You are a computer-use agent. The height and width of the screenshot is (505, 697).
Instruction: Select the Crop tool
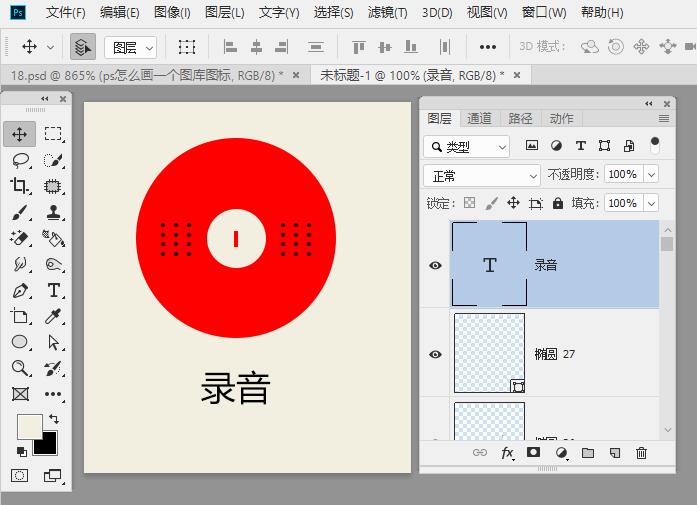click(20, 186)
